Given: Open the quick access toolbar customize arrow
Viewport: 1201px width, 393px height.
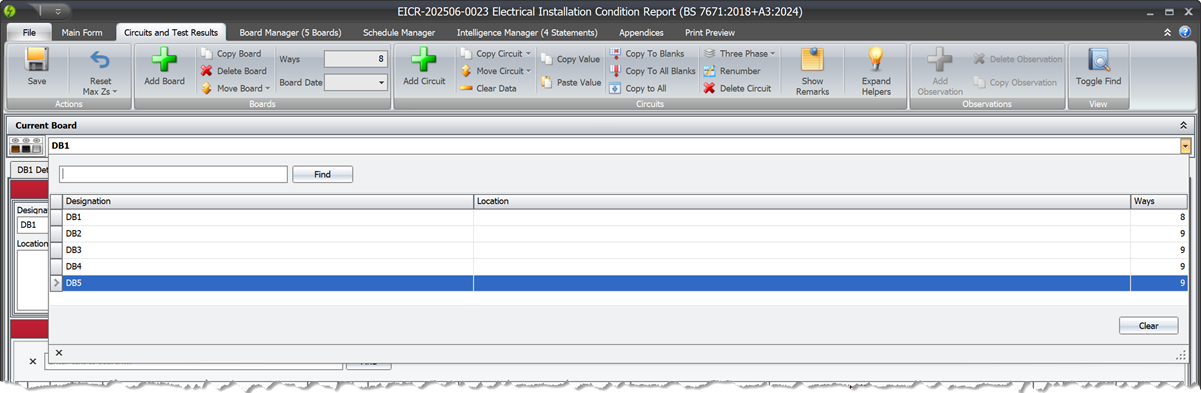Looking at the screenshot, I should [x=58, y=12].
